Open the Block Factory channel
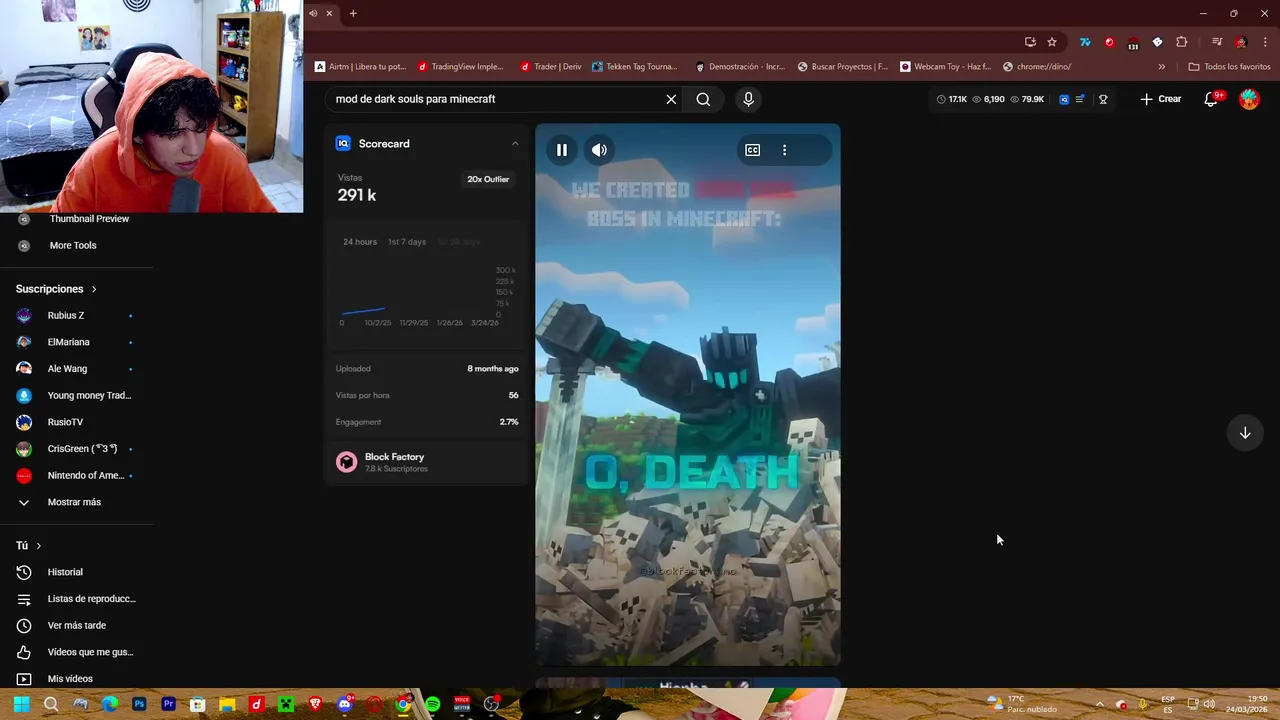 (394, 457)
